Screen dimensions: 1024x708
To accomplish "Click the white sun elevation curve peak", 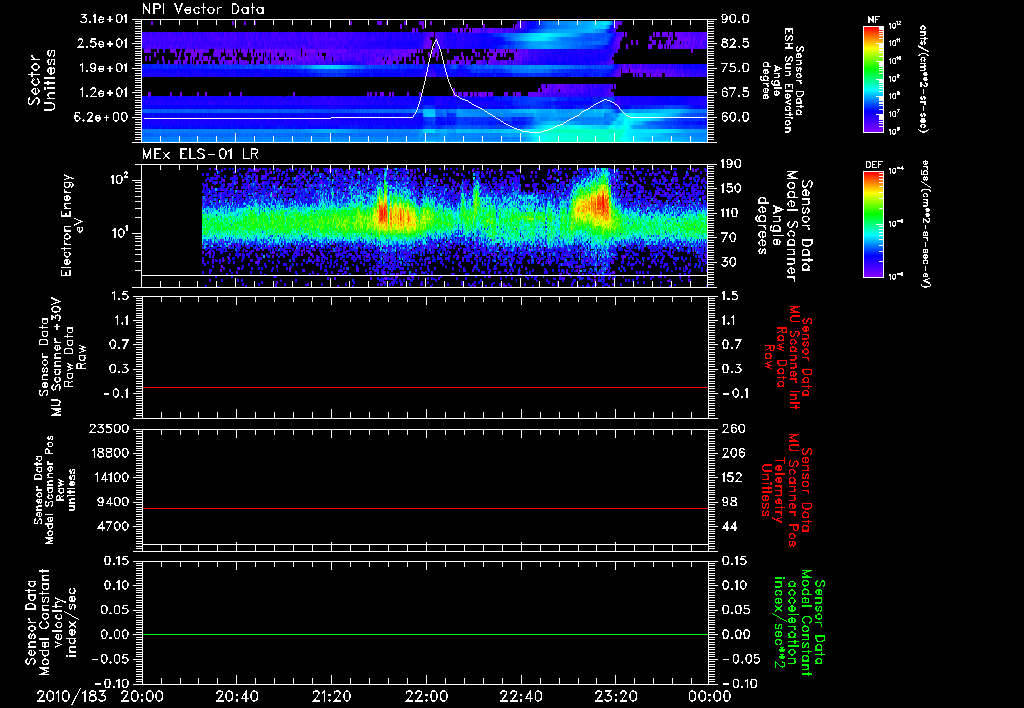I will click(x=436, y=40).
